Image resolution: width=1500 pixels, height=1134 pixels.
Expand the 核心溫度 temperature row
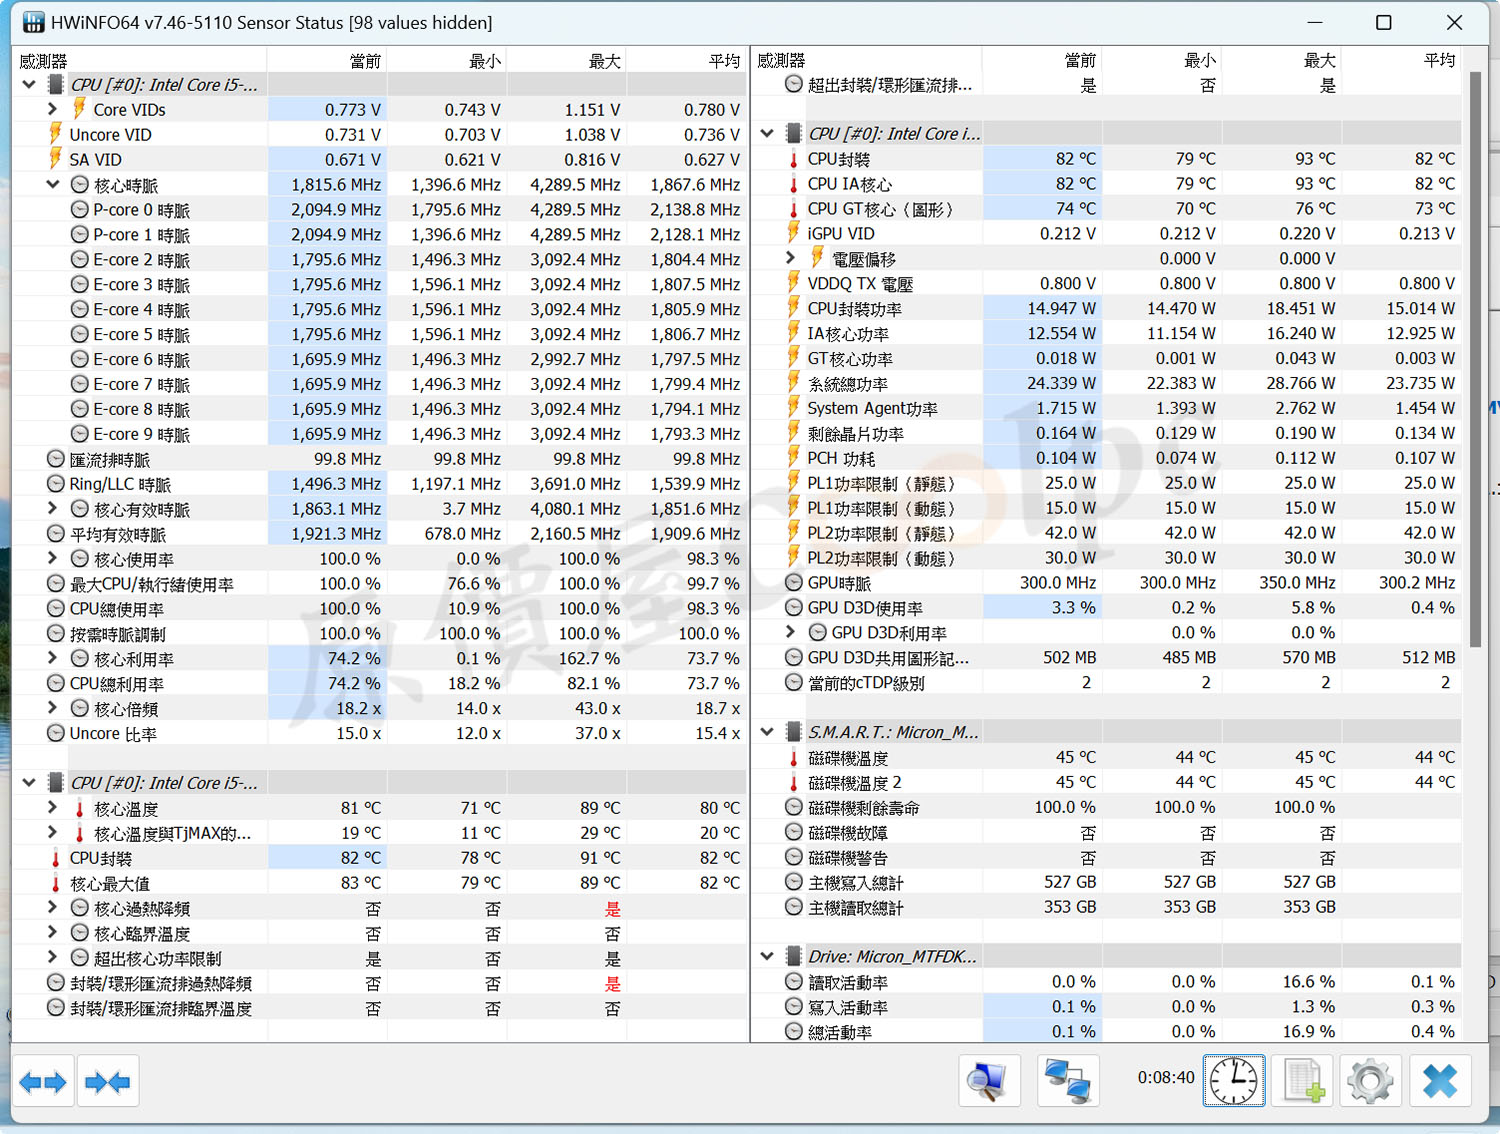[53, 807]
